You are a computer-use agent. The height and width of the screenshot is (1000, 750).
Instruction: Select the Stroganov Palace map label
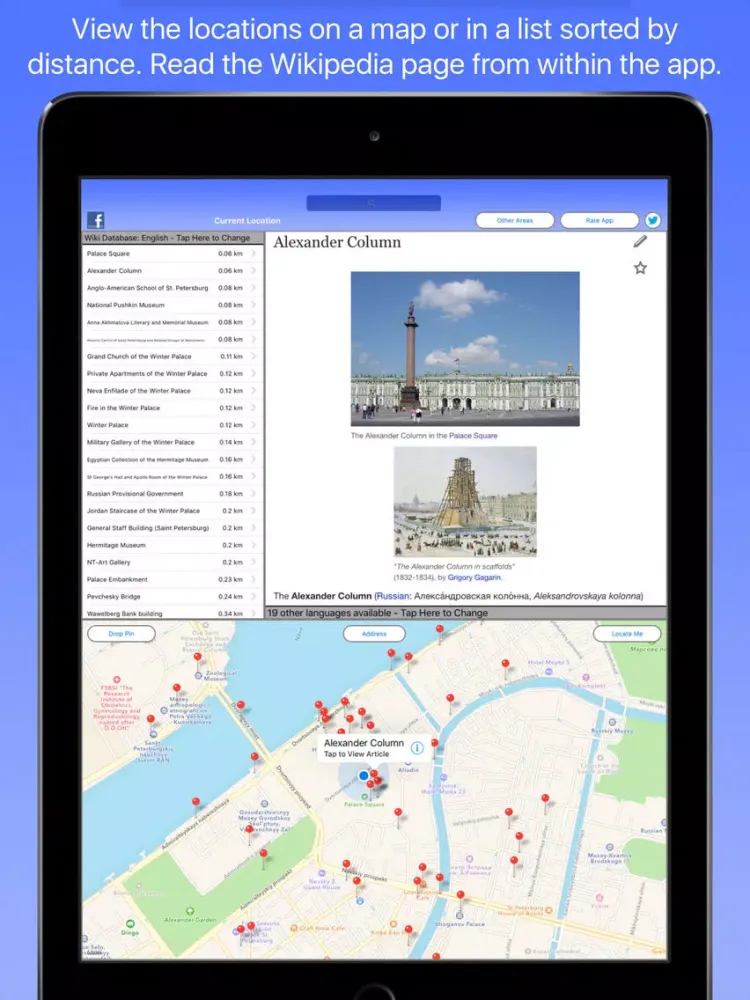[x=460, y=923]
